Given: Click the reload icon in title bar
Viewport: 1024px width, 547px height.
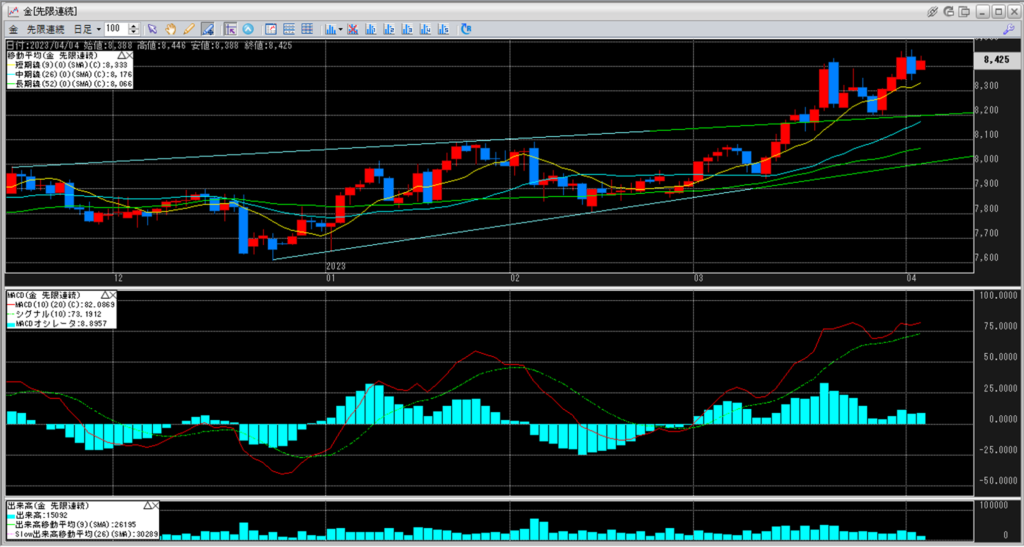Looking at the screenshot, I should [x=948, y=10].
